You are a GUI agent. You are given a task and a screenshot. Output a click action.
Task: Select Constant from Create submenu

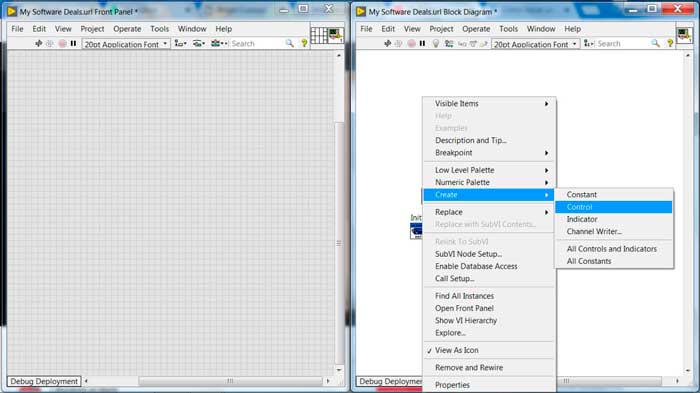[614, 195]
